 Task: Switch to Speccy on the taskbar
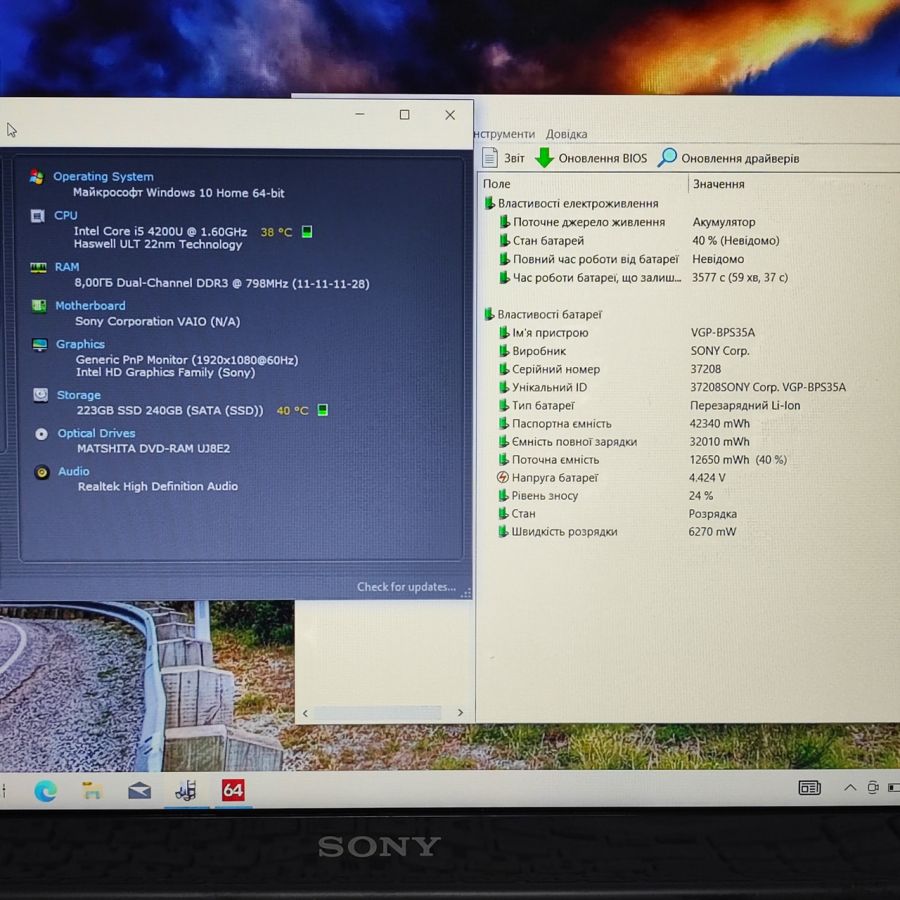coord(186,790)
